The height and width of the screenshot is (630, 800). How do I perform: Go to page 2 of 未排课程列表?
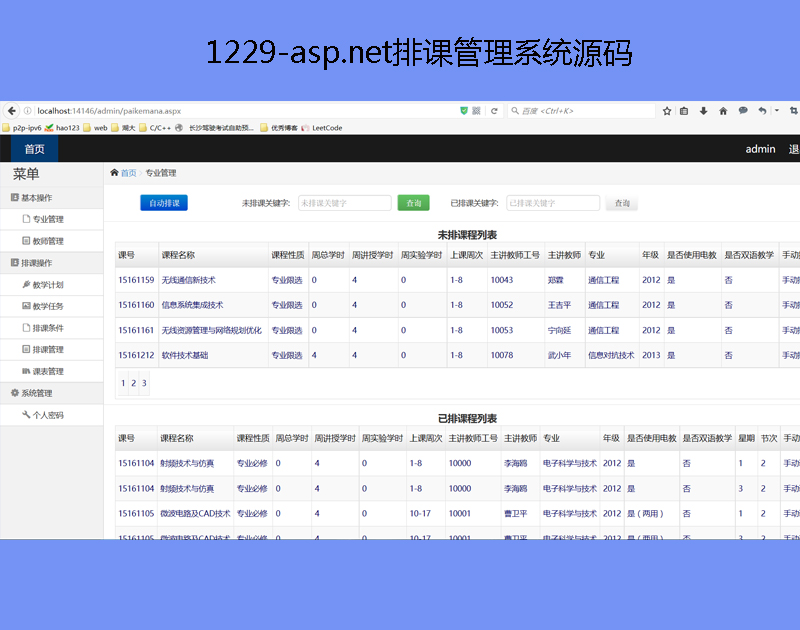point(133,383)
